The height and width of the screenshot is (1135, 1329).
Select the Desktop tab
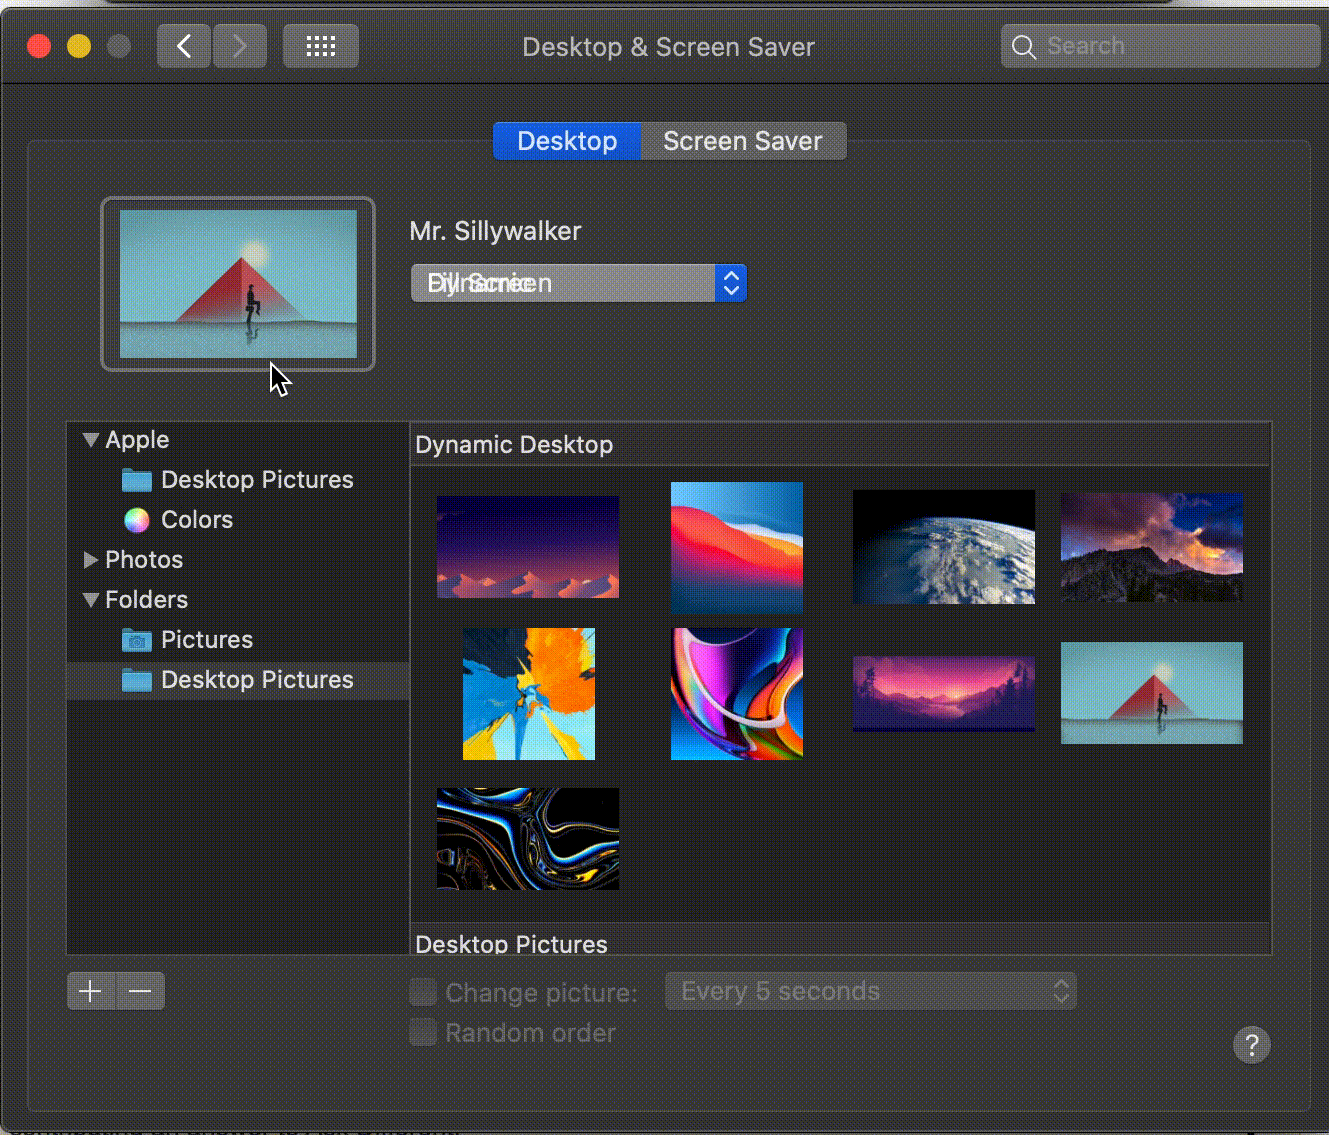(566, 140)
